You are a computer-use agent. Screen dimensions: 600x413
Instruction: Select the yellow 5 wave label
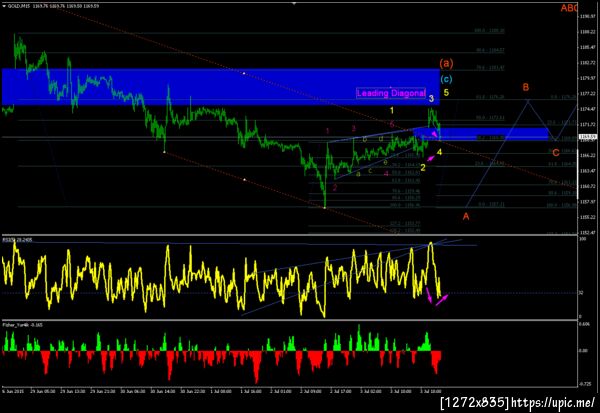[x=446, y=92]
